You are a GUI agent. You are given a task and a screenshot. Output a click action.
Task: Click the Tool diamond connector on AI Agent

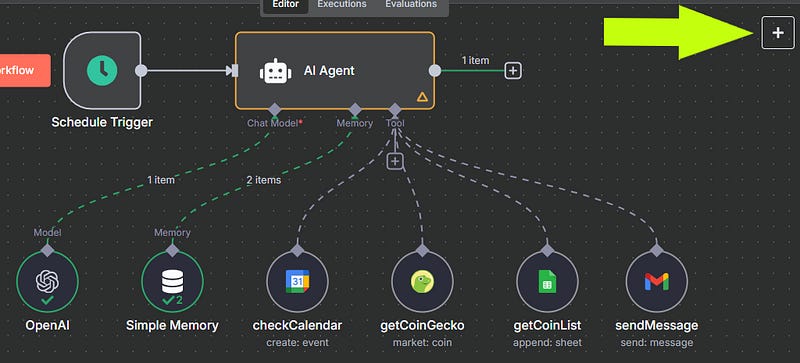(395, 109)
